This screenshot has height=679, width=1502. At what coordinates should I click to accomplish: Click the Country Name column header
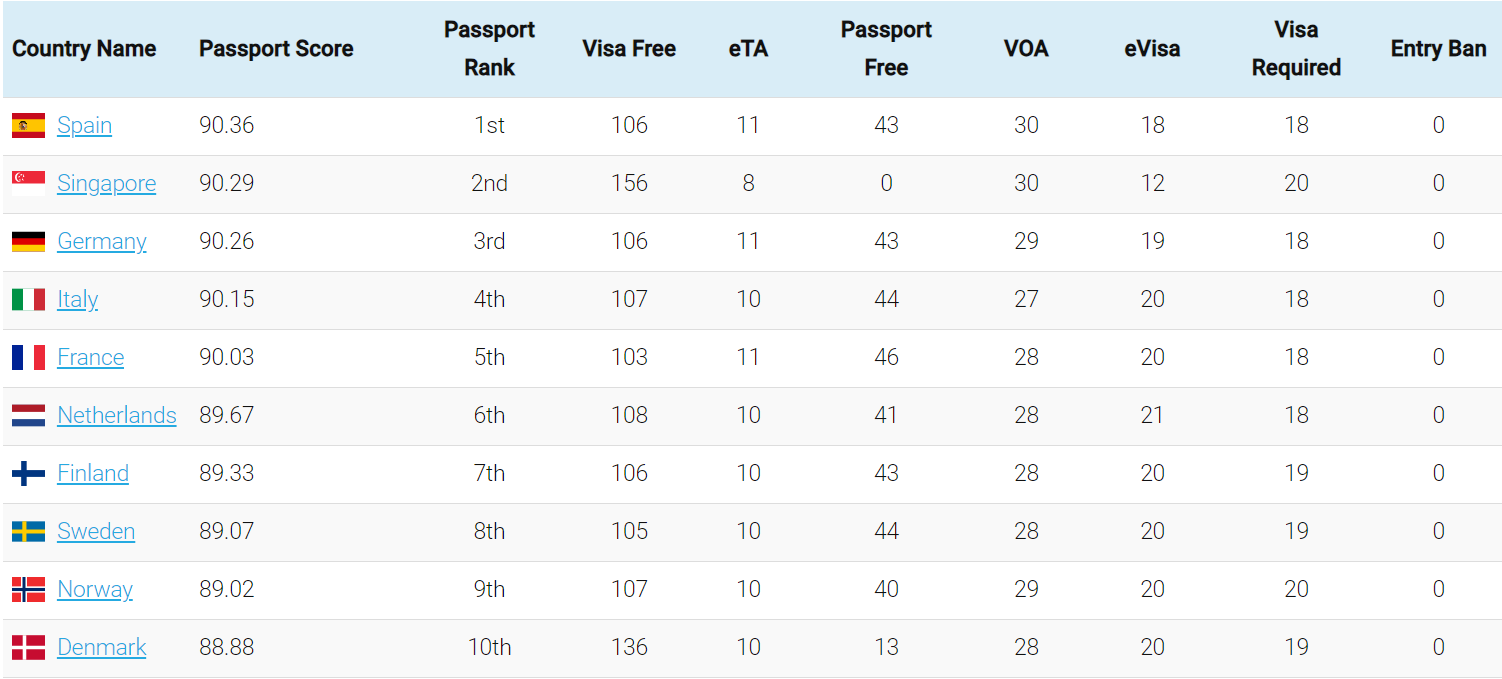pos(84,48)
